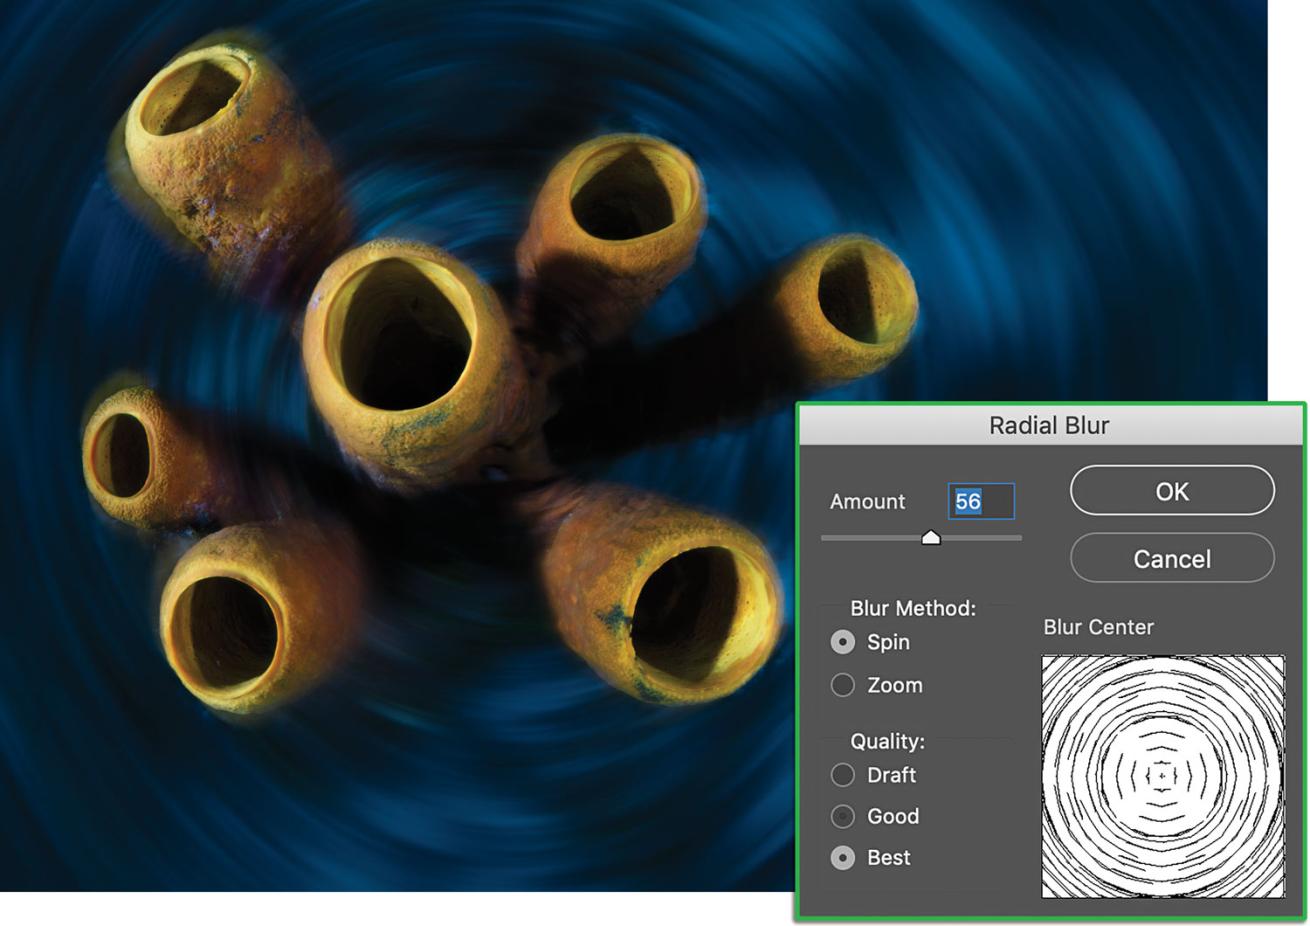Click the Amount value field showing 56

tap(980, 501)
